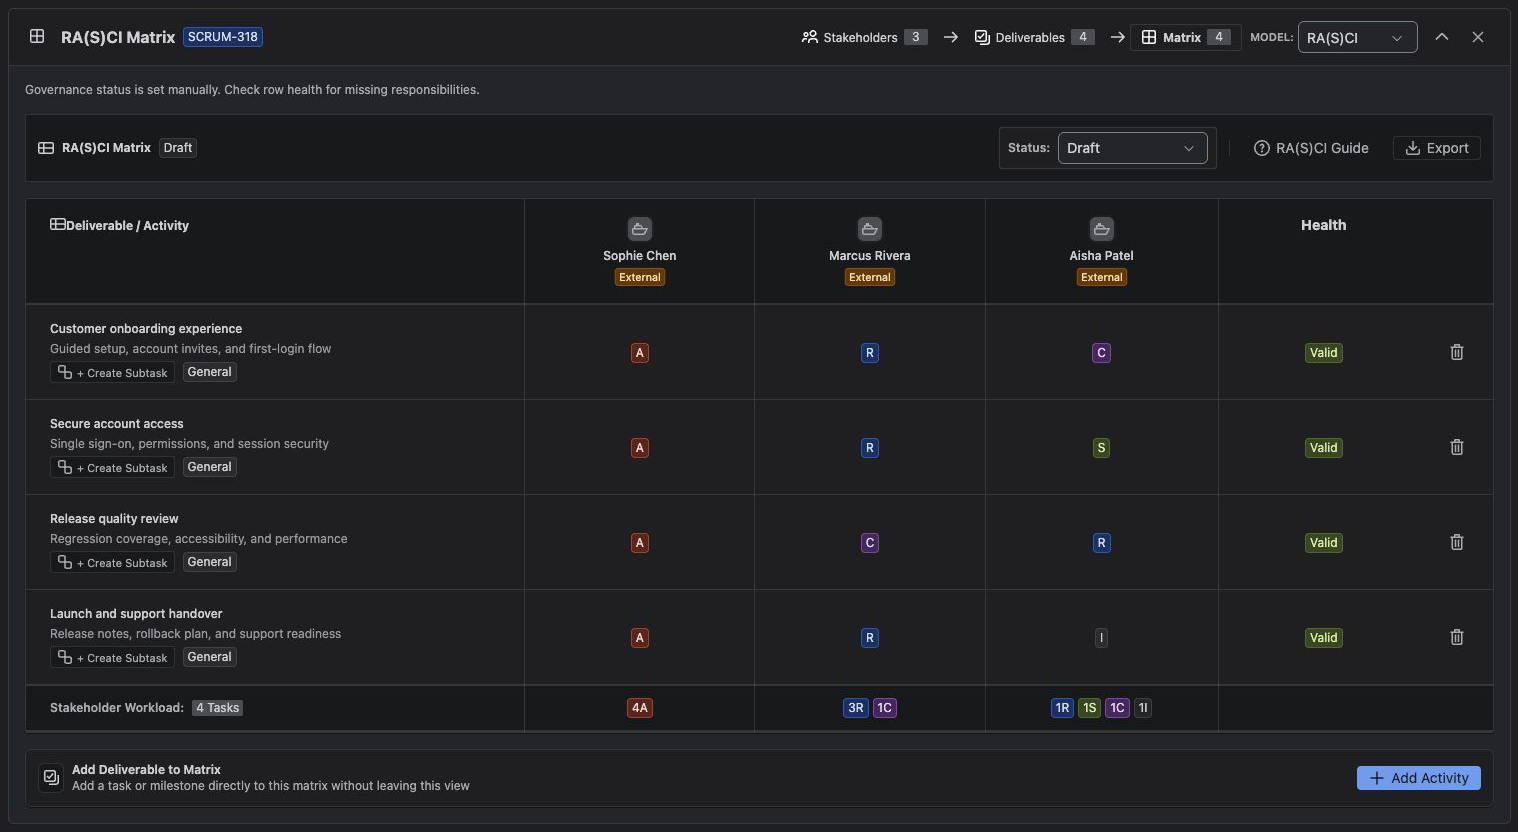Screen dimensions: 1518x832
Task: Open the RA(S)CI Guide
Action: point(1311,148)
